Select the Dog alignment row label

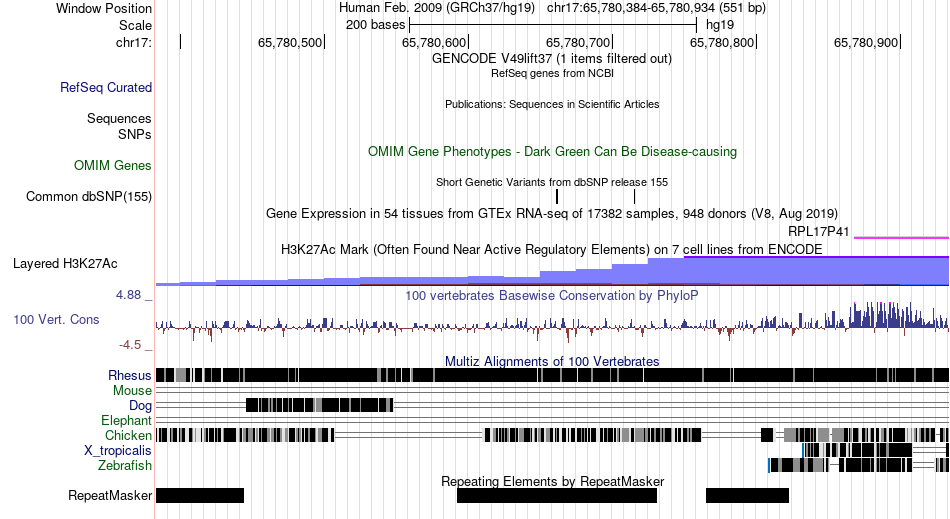[140, 406]
